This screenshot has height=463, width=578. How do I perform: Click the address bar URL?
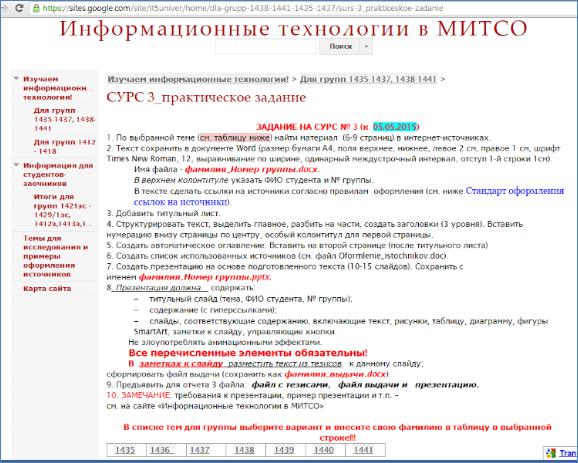point(243,8)
